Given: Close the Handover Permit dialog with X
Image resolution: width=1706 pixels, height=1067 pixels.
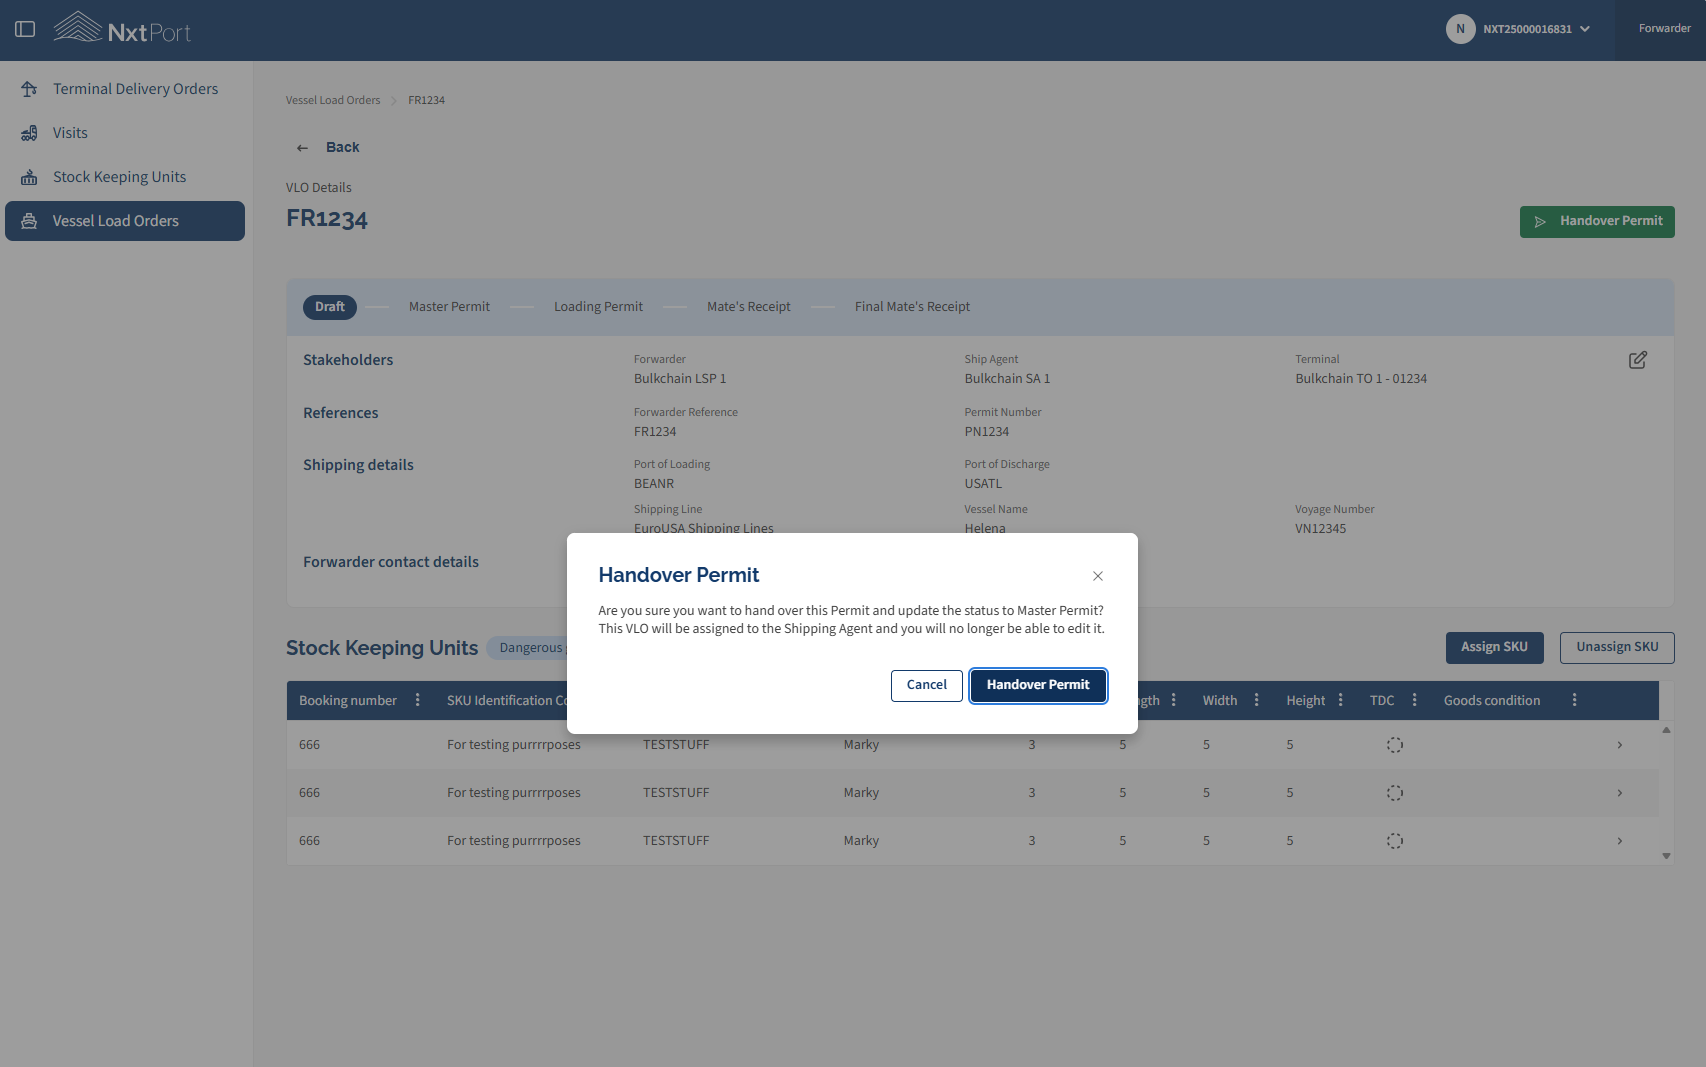Looking at the screenshot, I should coord(1098,576).
